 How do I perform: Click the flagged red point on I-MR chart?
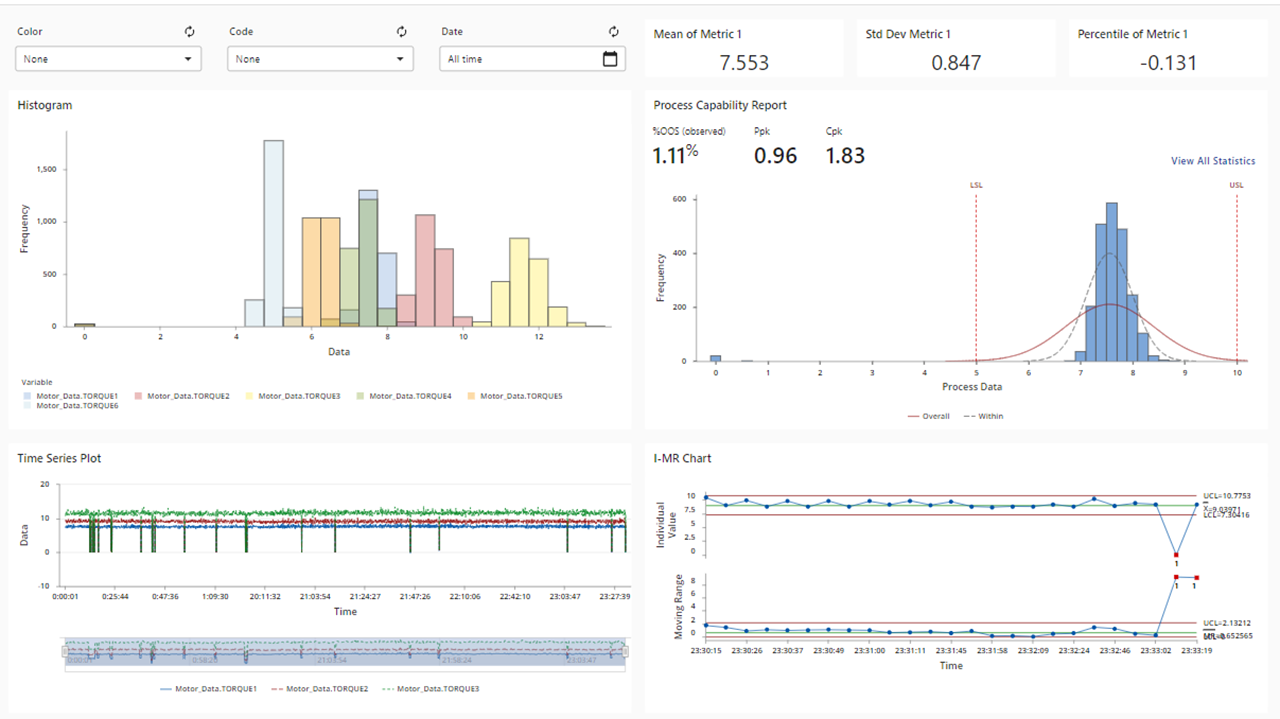(x=1174, y=556)
